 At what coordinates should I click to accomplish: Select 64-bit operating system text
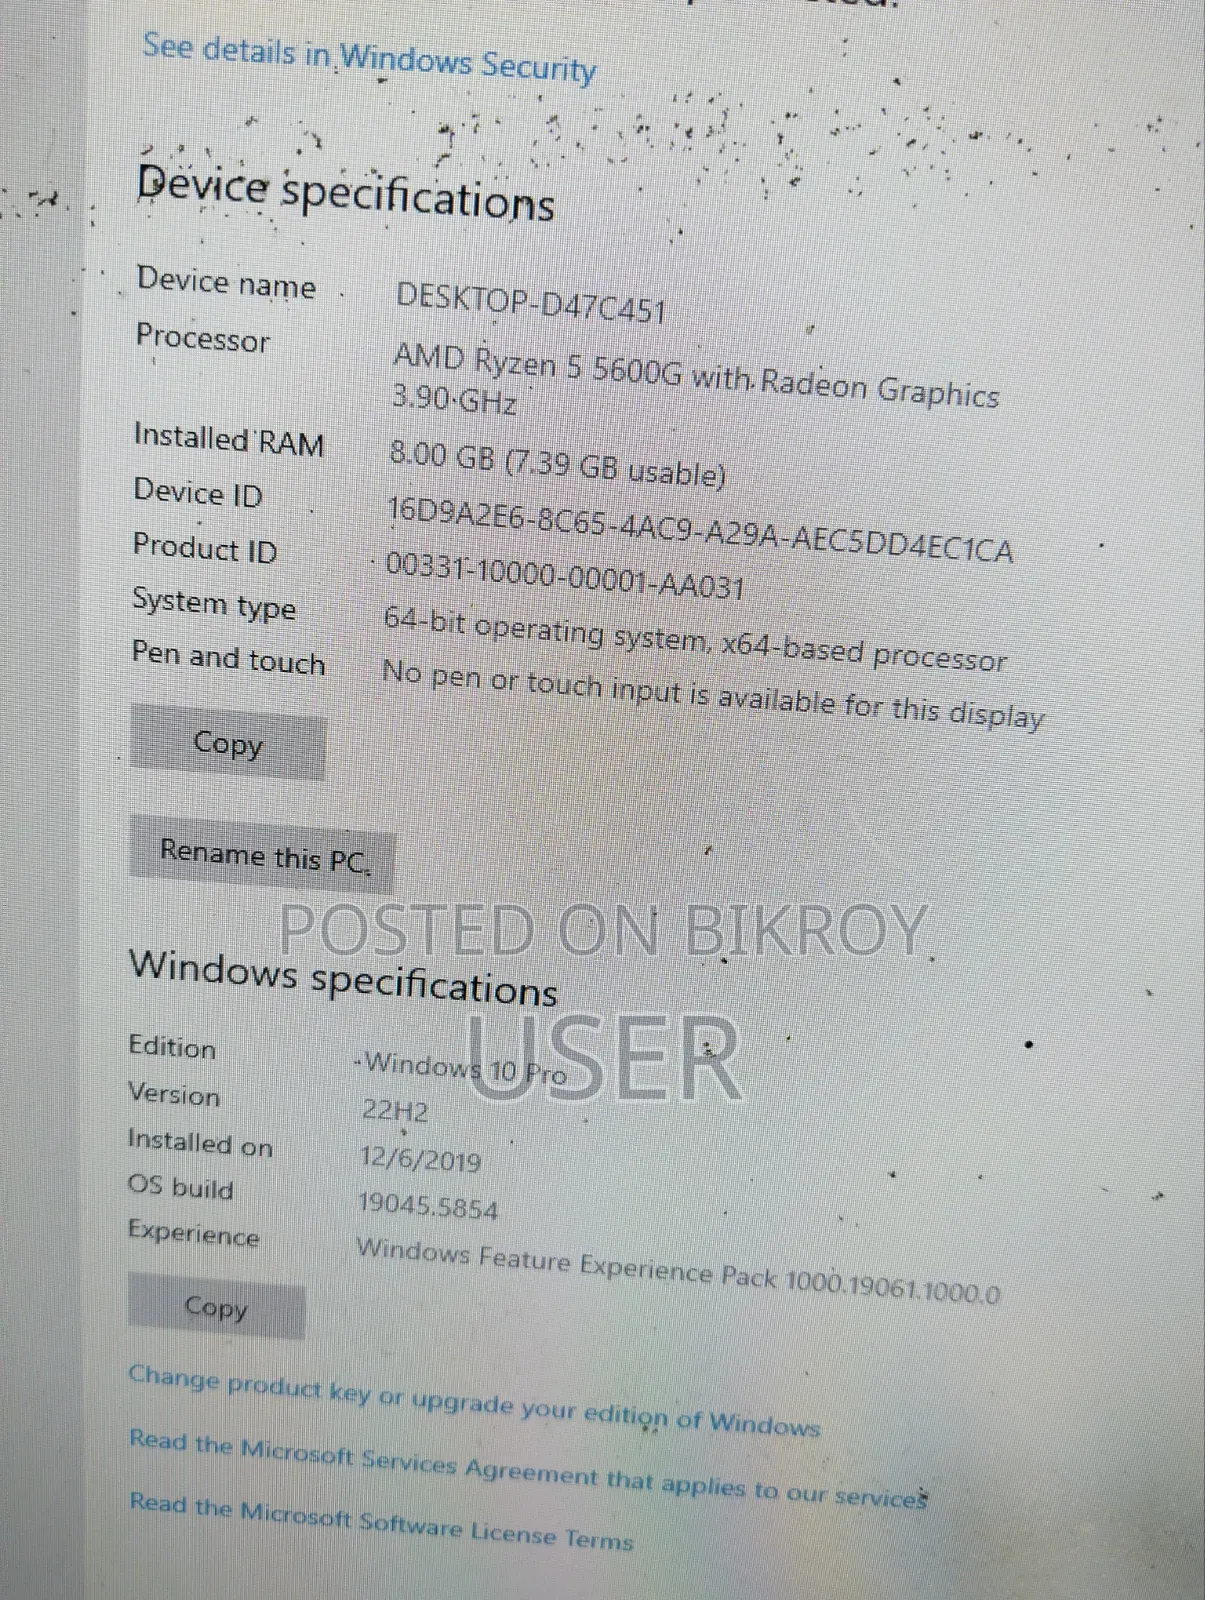[x=695, y=639]
